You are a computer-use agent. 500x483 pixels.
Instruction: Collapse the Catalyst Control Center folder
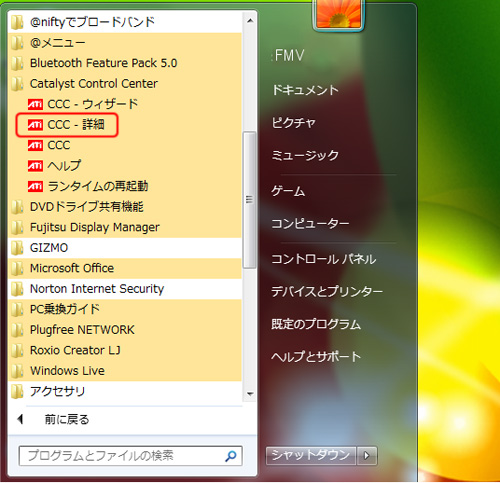(125, 84)
